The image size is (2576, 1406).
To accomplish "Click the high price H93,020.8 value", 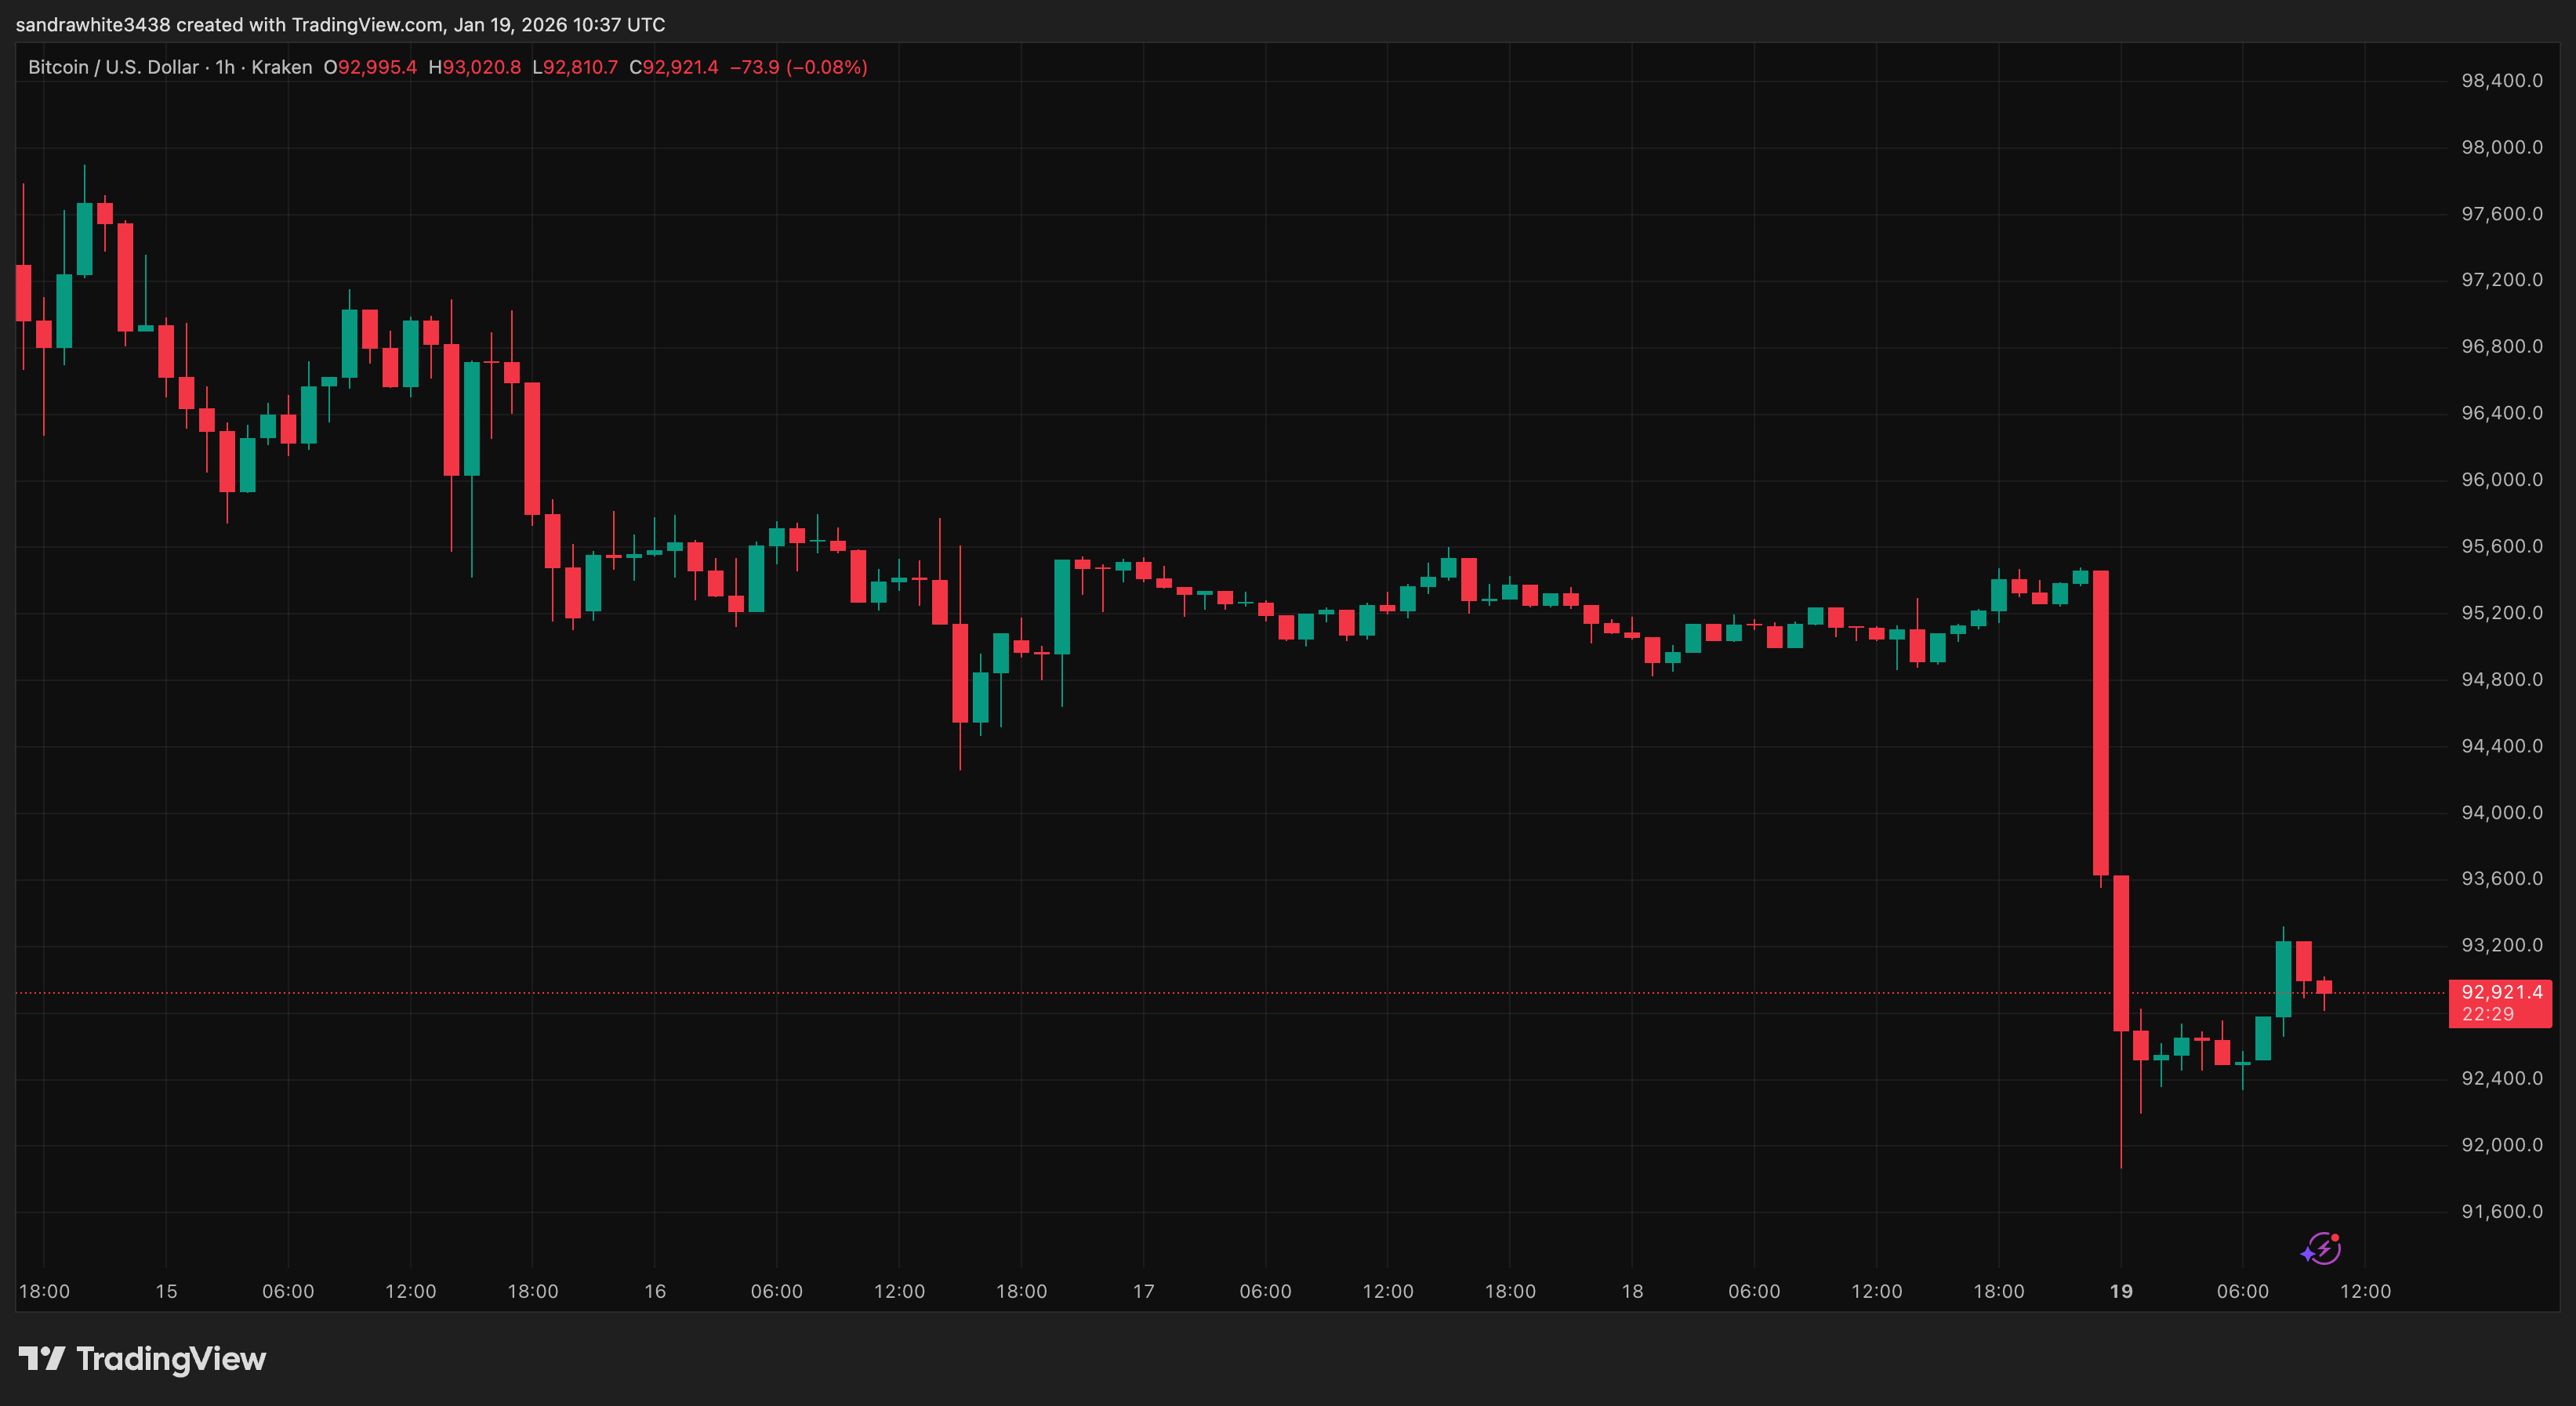I will click(x=474, y=67).
